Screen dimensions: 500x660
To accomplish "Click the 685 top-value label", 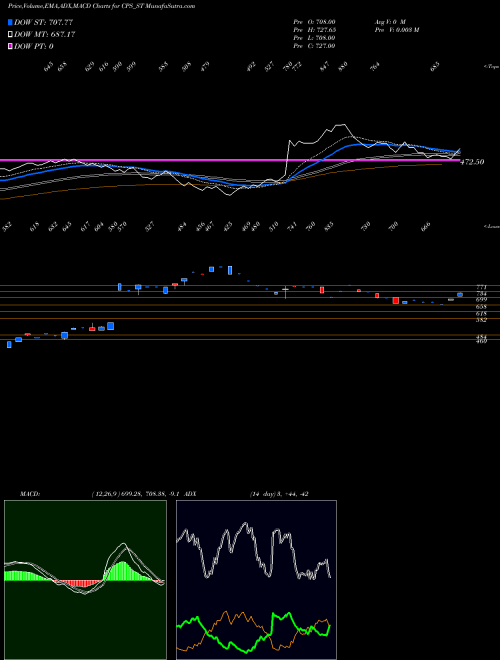I will tap(435, 67).
